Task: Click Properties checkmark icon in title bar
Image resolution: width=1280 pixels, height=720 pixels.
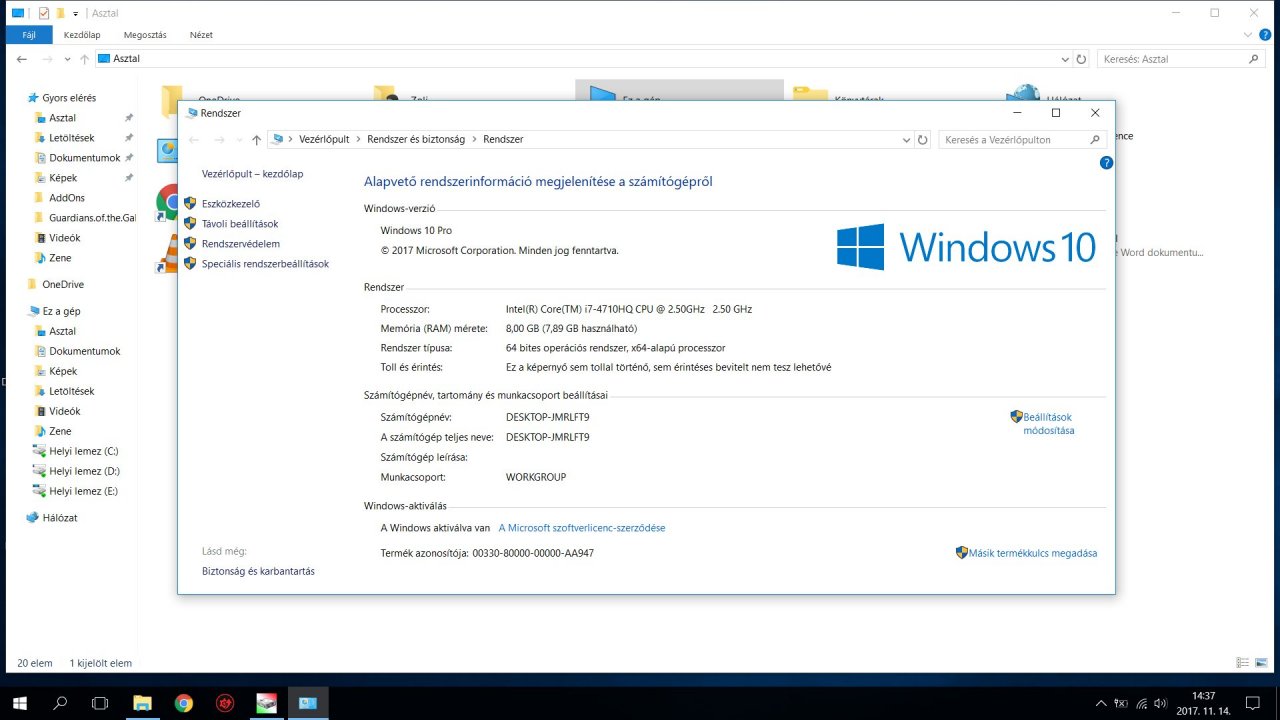Action: [43, 13]
